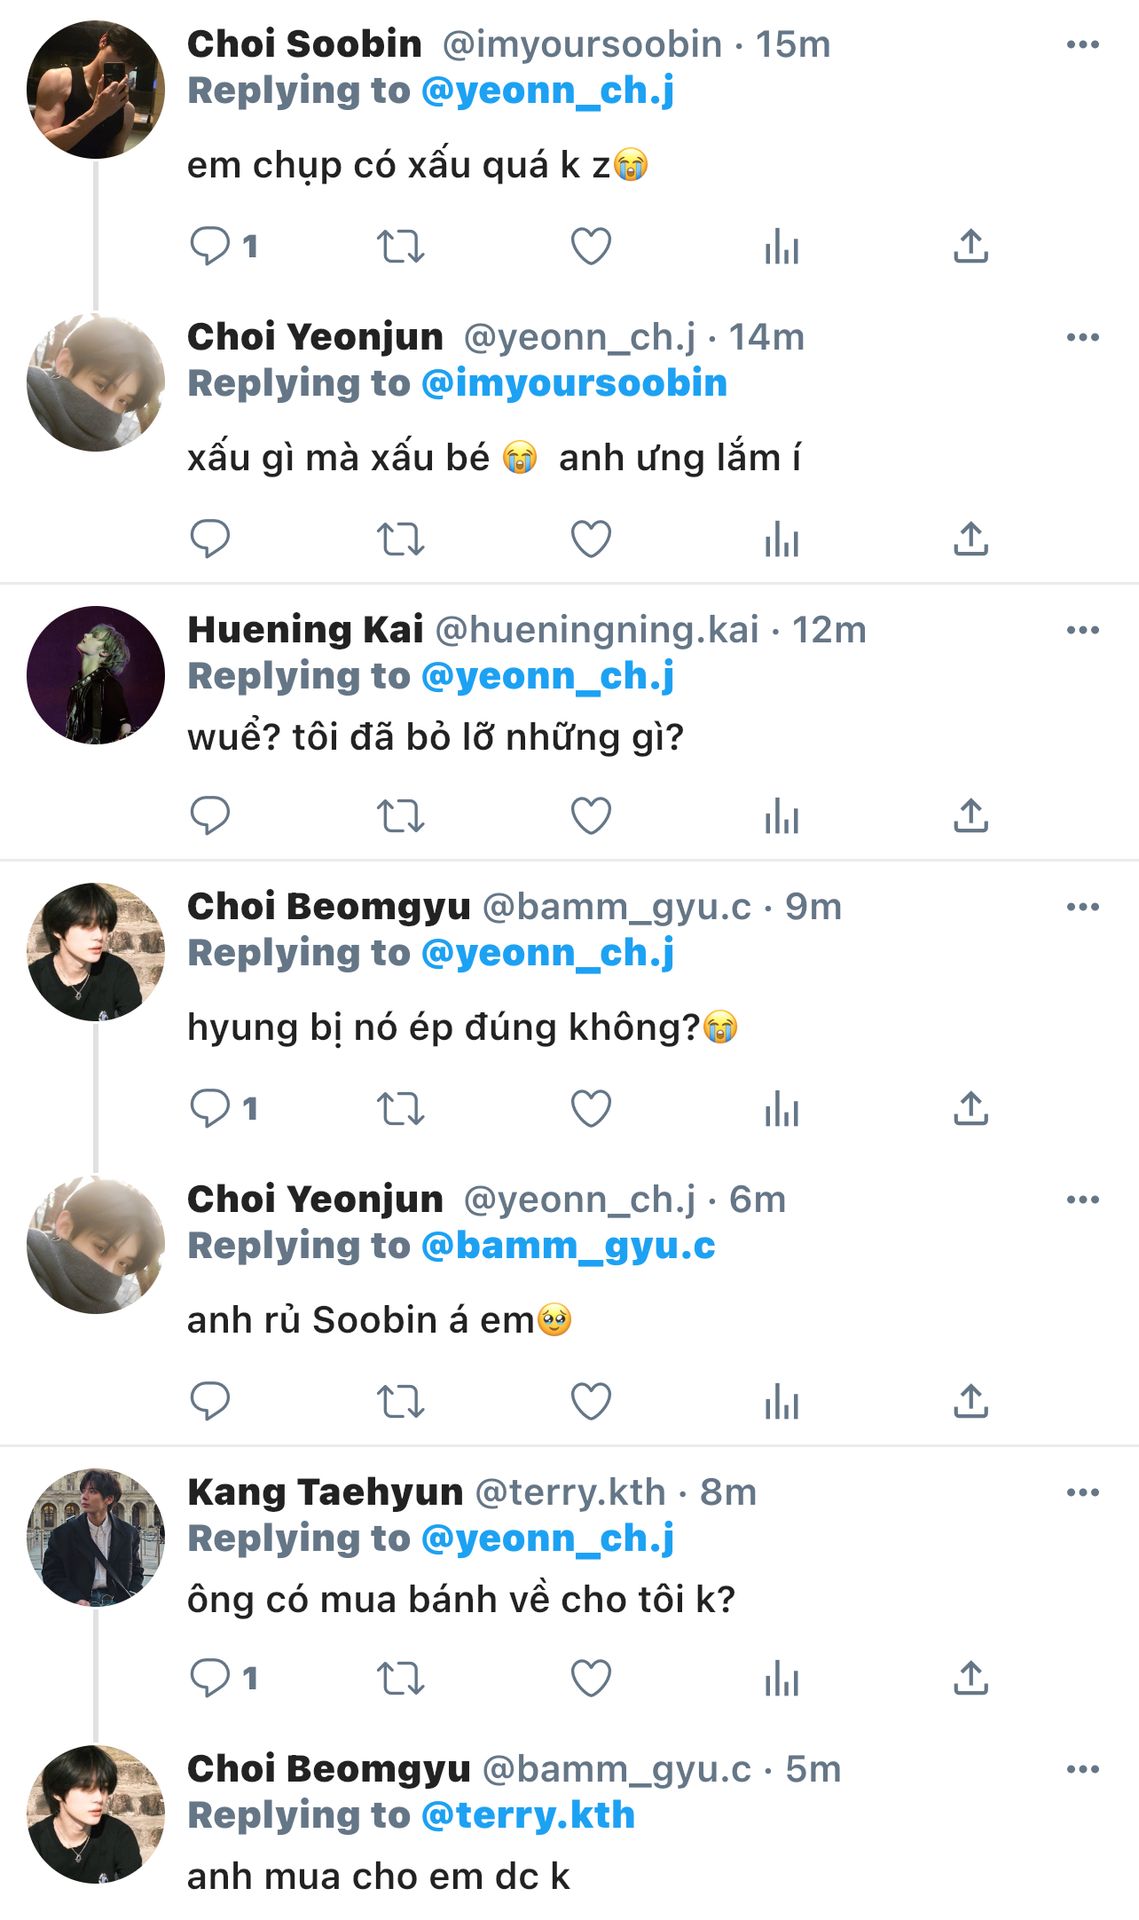Open more options on Kang Taehyun's tweet

pyautogui.click(x=1083, y=1492)
